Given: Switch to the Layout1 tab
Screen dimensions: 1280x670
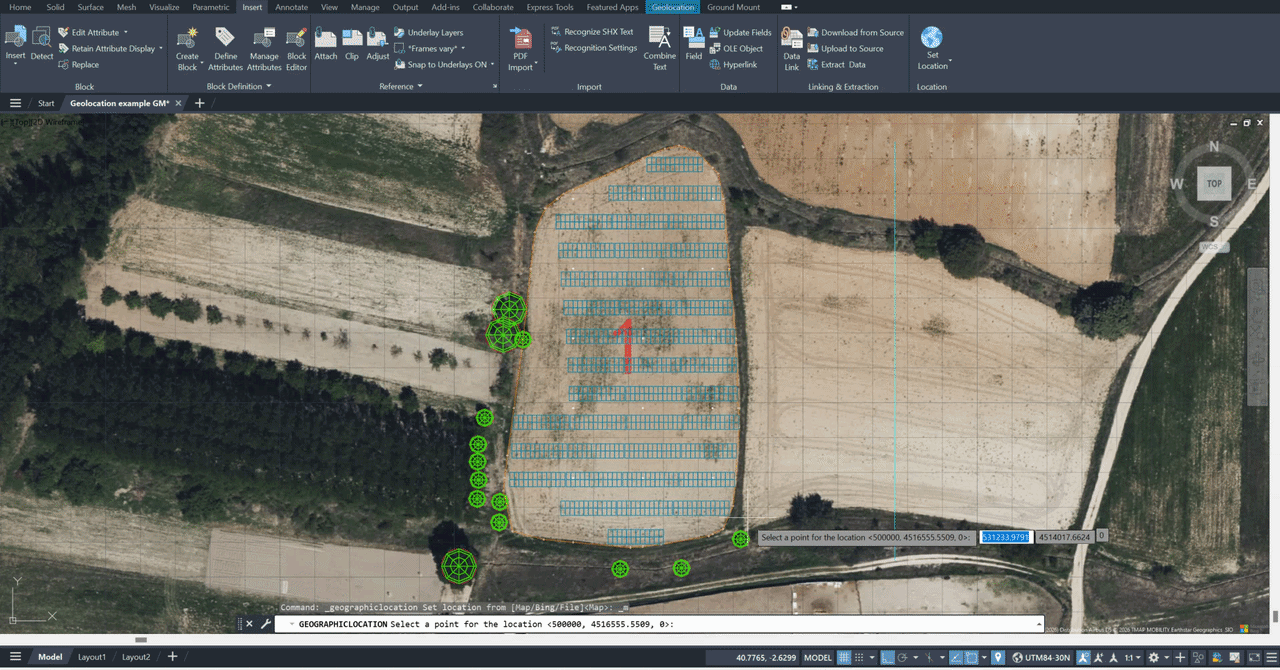Looking at the screenshot, I should [x=92, y=657].
